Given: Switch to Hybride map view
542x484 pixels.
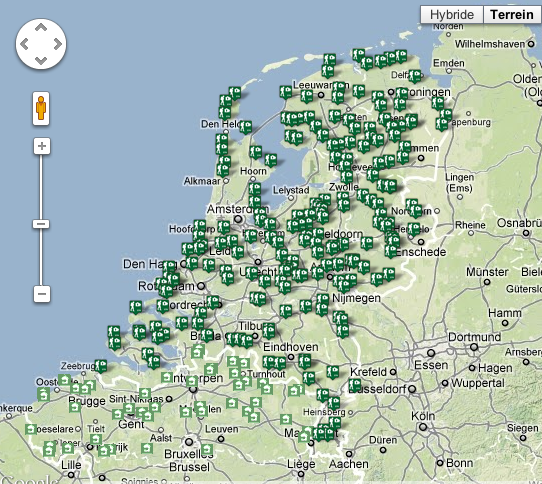Looking at the screenshot, I should click(x=452, y=15).
